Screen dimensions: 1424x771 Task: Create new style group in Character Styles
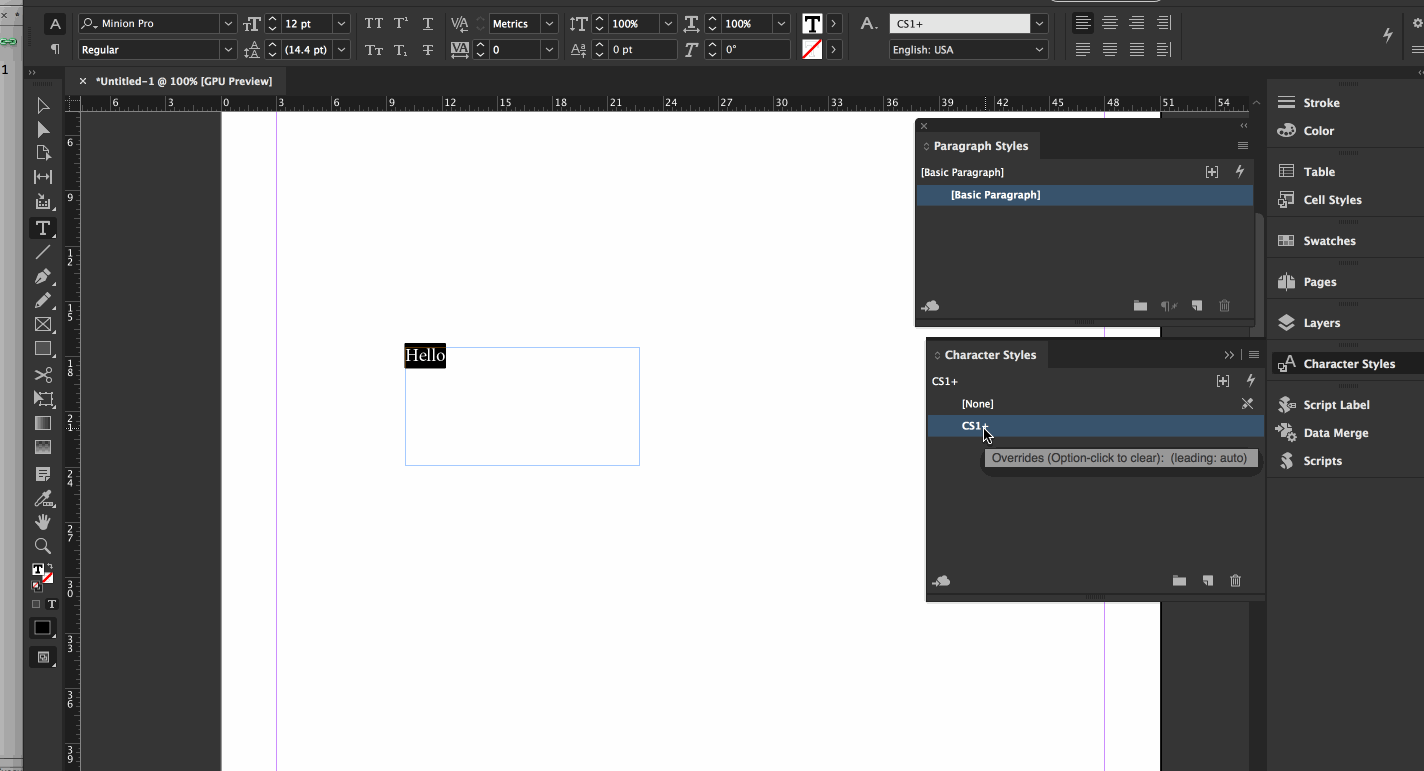1180,581
